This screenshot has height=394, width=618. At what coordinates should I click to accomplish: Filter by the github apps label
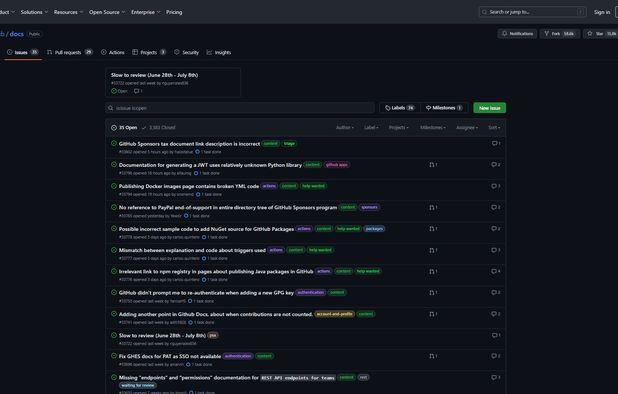pyautogui.click(x=337, y=165)
